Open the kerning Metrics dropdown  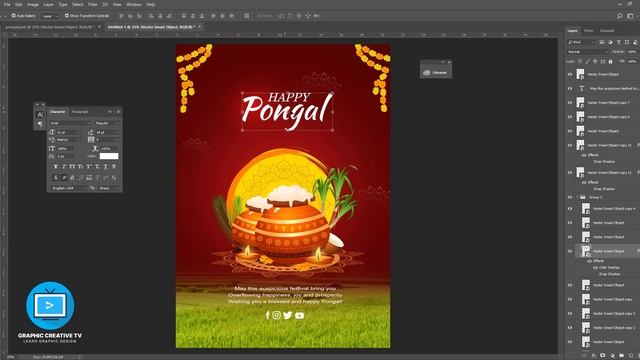tap(69, 140)
